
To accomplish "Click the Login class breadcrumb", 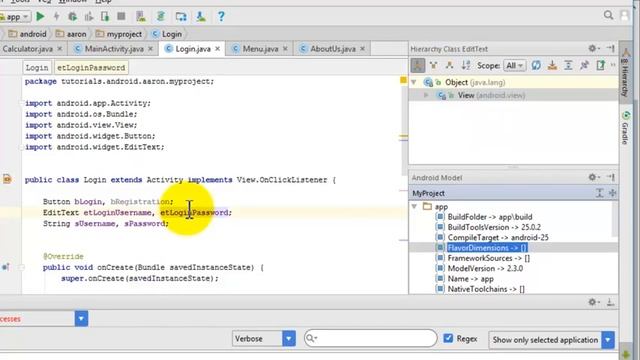I will 167,34.
